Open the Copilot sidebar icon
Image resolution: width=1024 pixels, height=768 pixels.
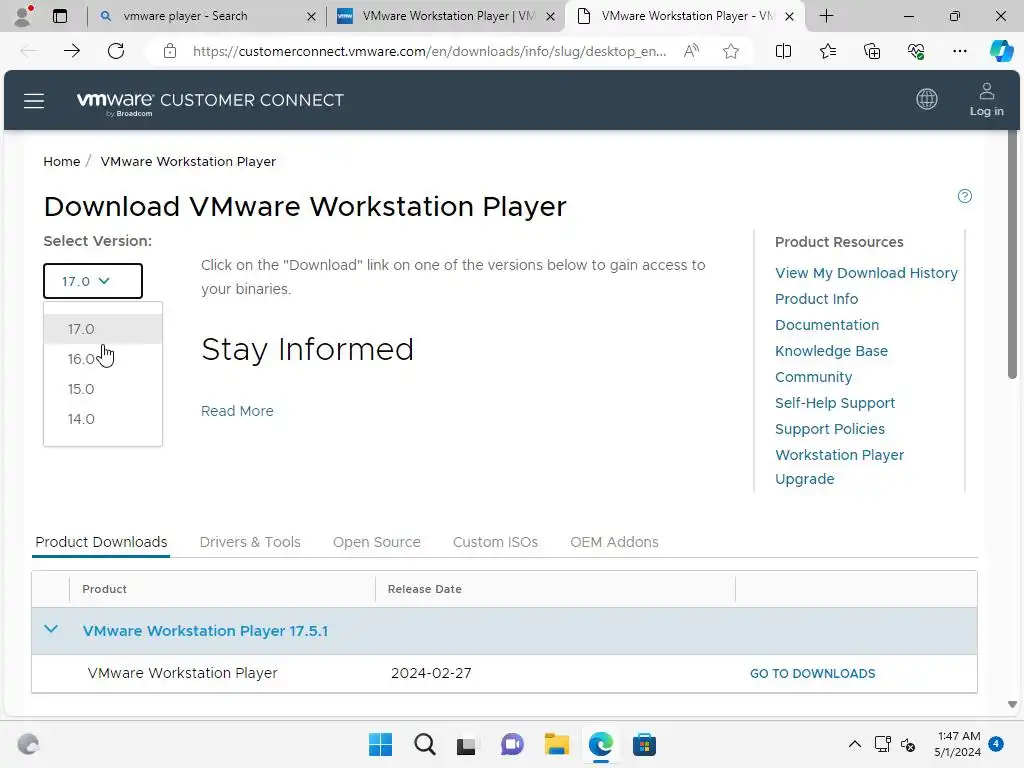1001,51
